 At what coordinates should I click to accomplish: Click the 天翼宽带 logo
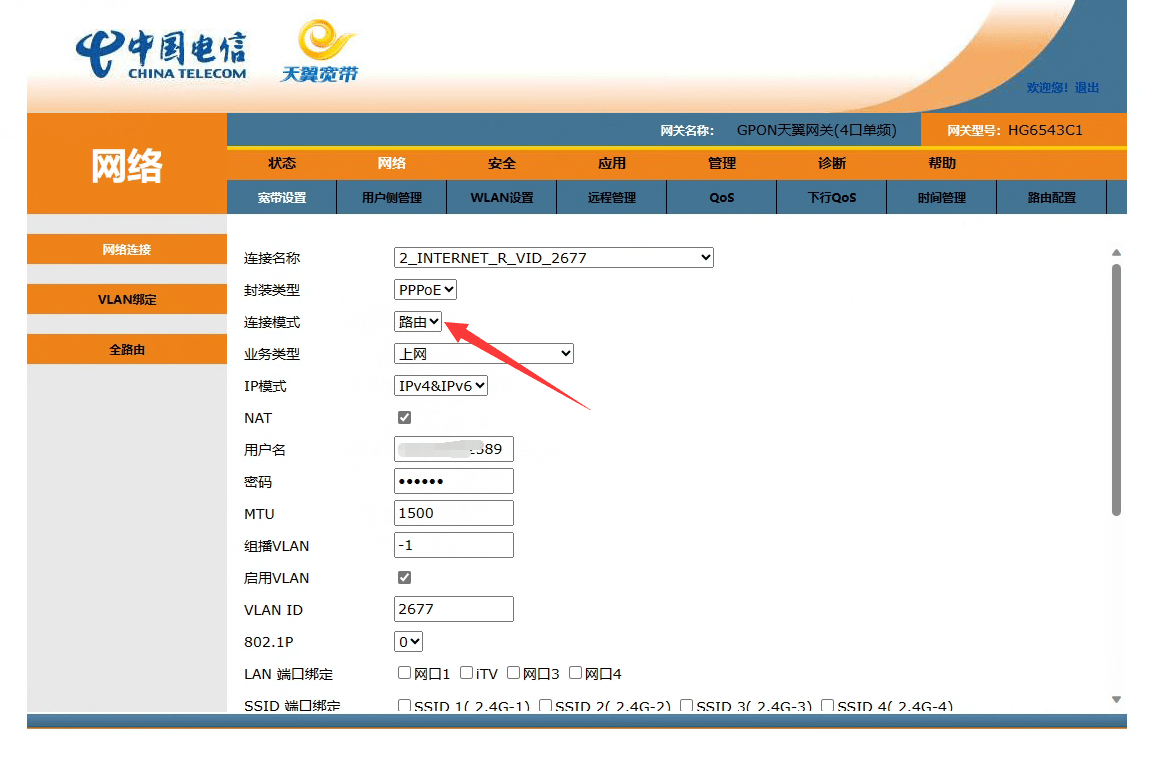coord(320,52)
